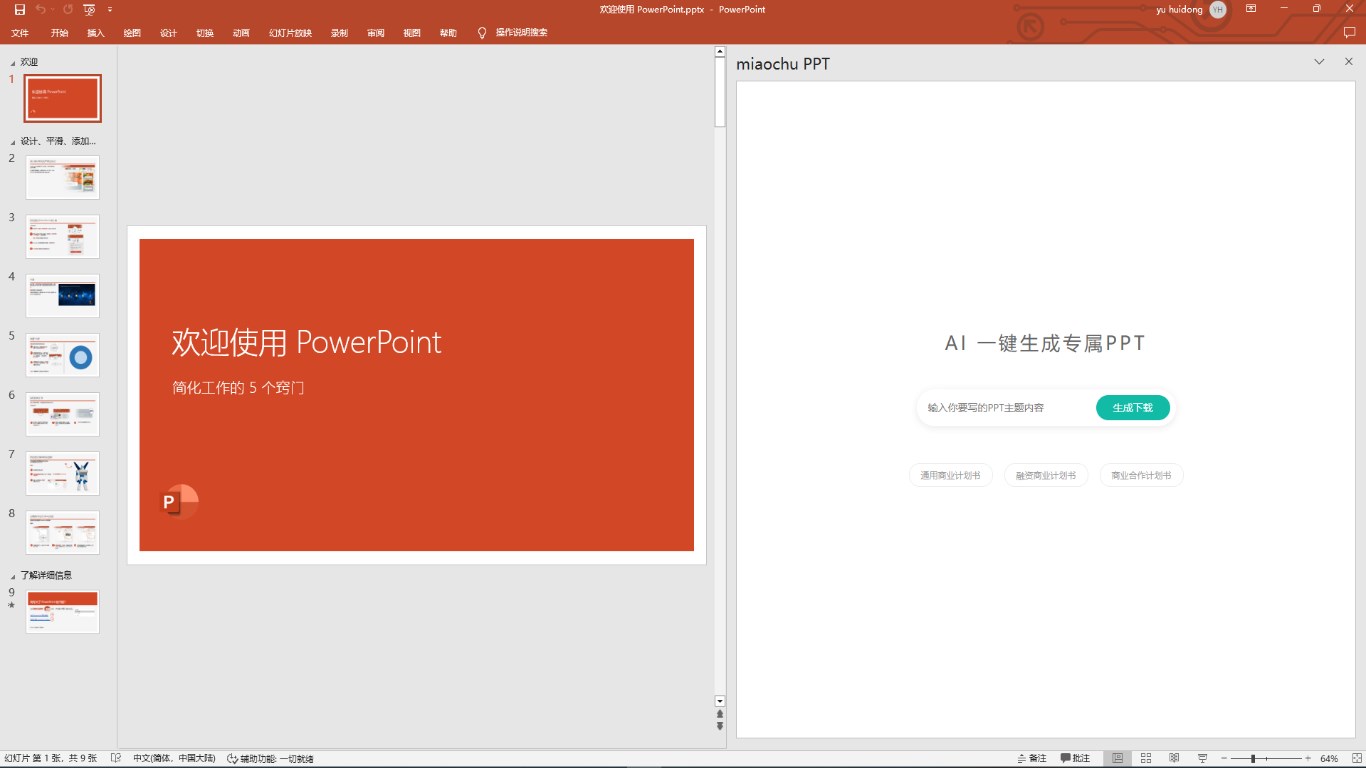Screen dimensions: 1366x768
Task: Click the zoom slider handle
Action: coord(1253,759)
